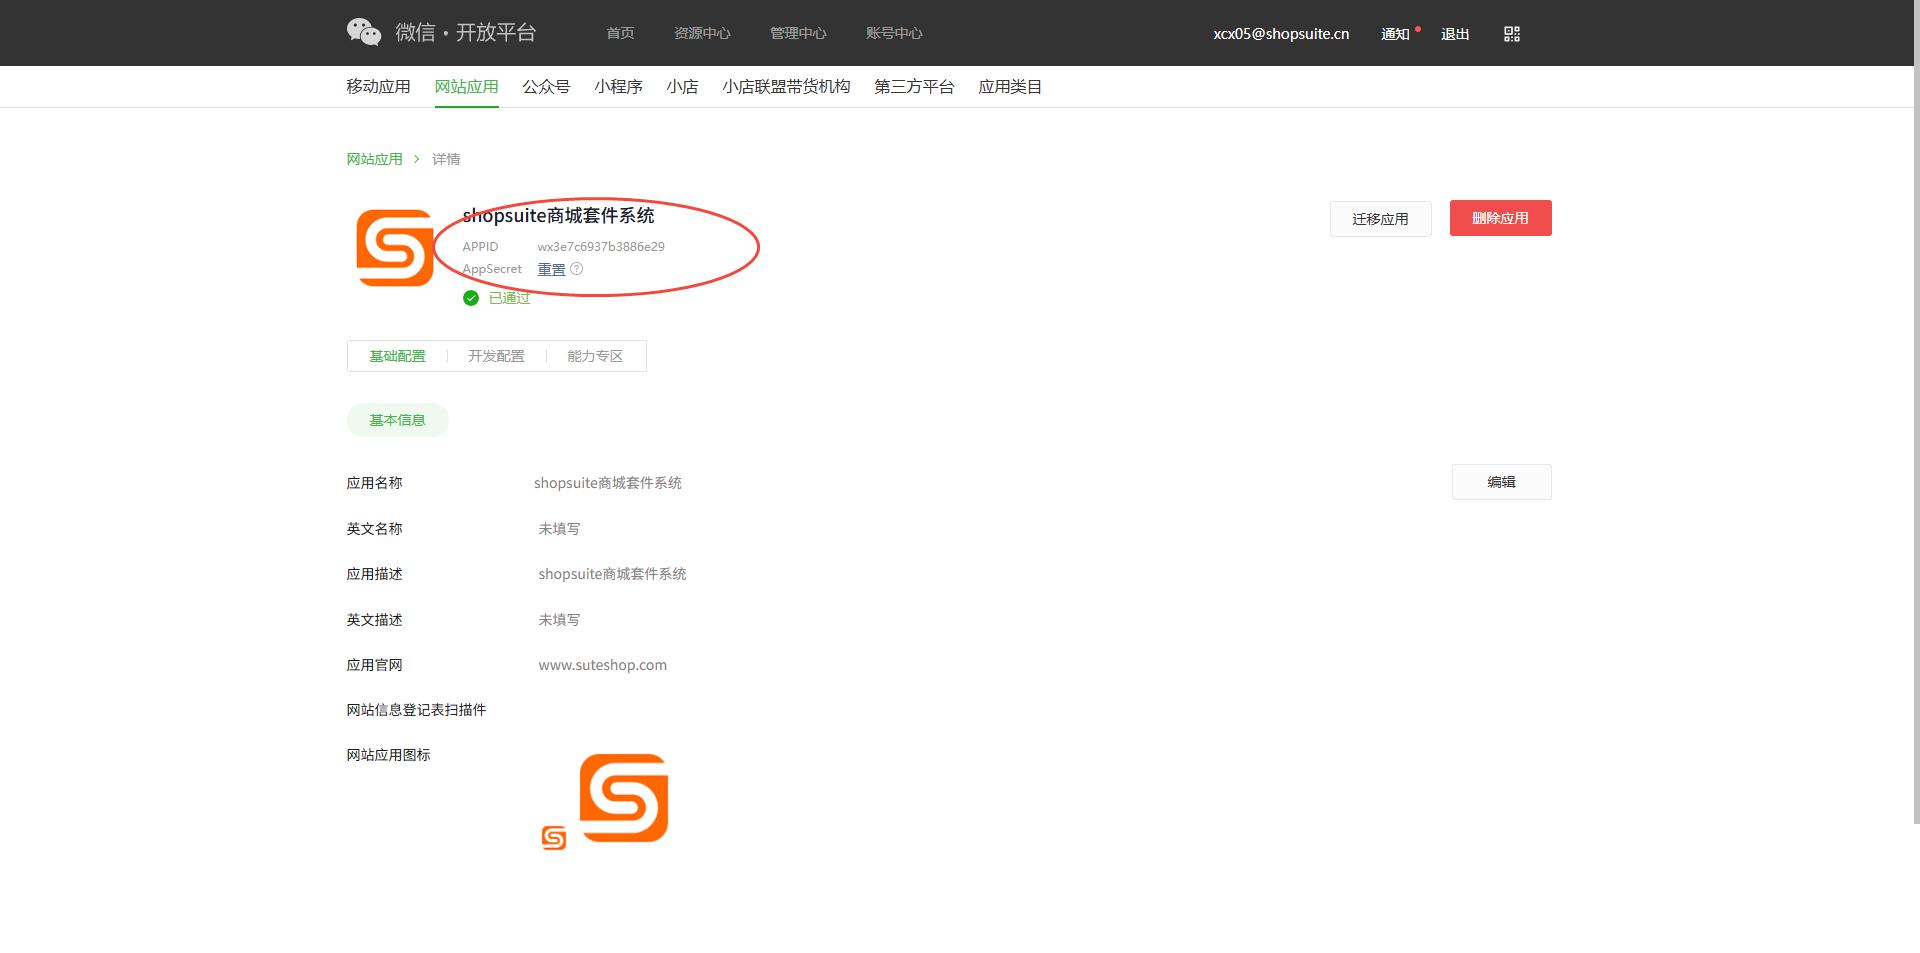1920x953 pixels.
Task: Click the 已通过 status text
Action: 509,298
